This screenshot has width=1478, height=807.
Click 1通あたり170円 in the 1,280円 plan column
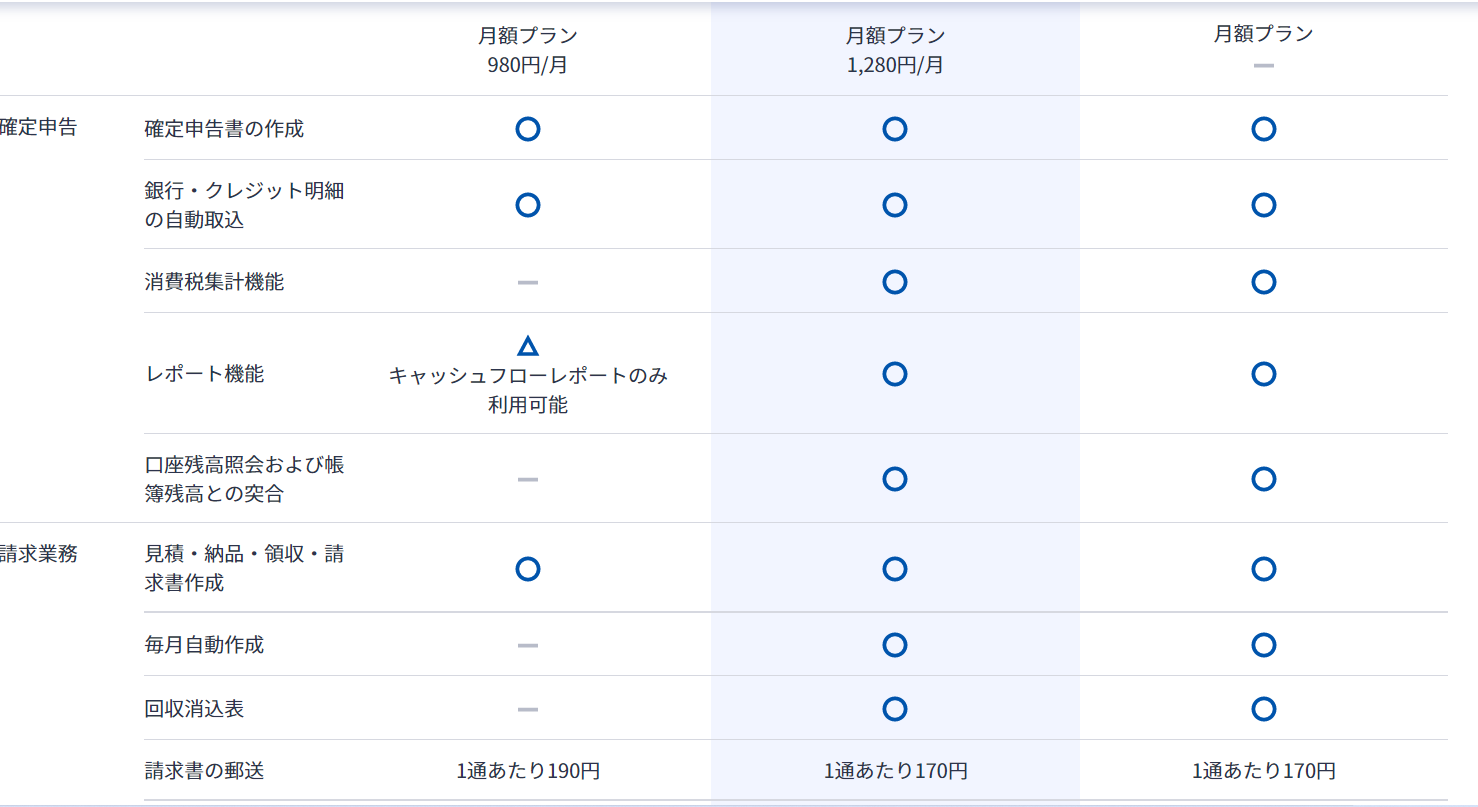click(895, 771)
